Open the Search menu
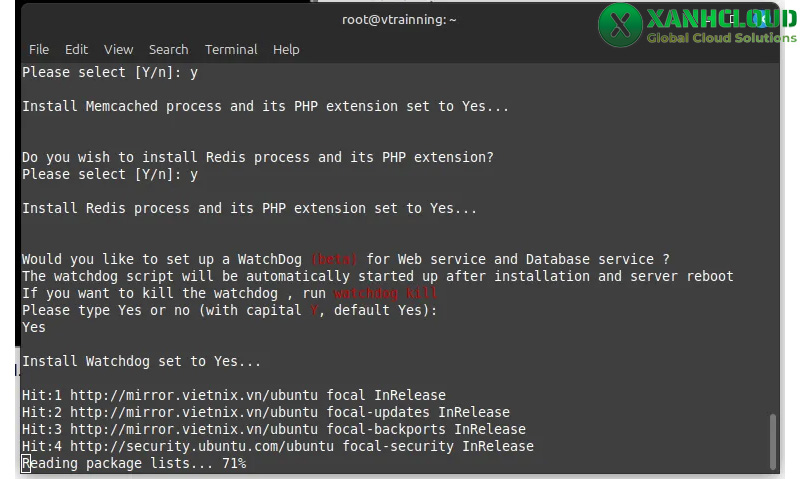This screenshot has width=800, height=479. coord(168,49)
